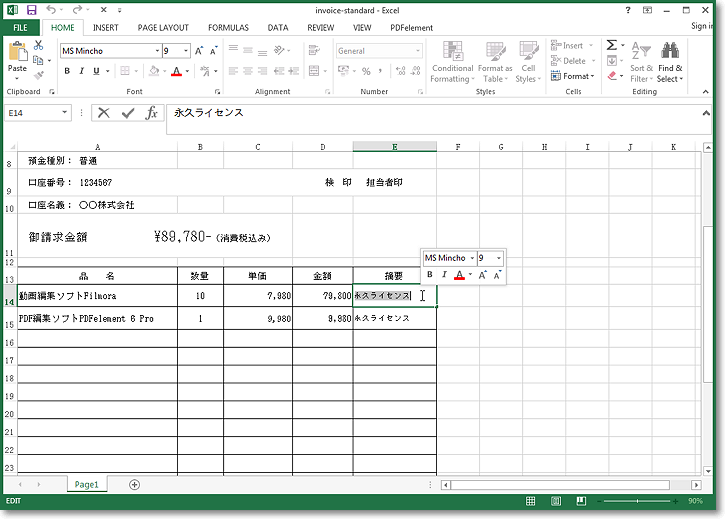Switch to the PDFelement tab
Screen dimensions: 725x519
point(412,28)
